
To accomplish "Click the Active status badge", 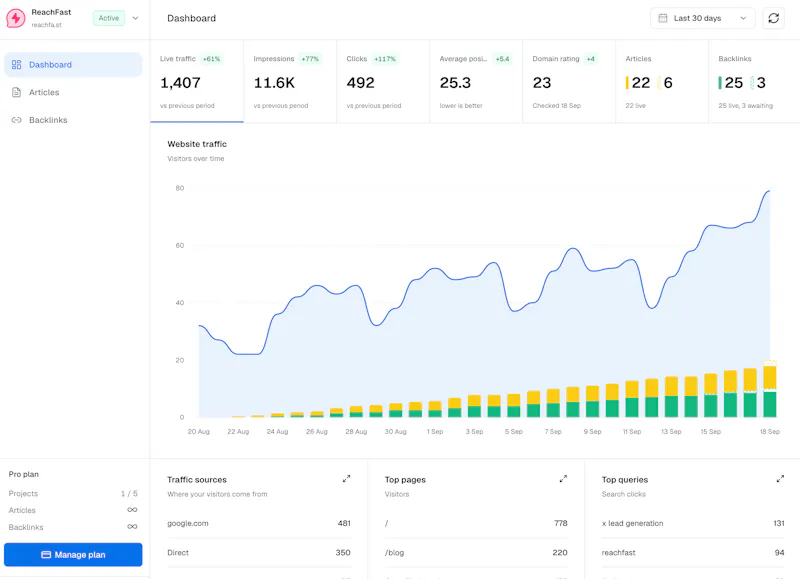I will pyautogui.click(x=109, y=18).
